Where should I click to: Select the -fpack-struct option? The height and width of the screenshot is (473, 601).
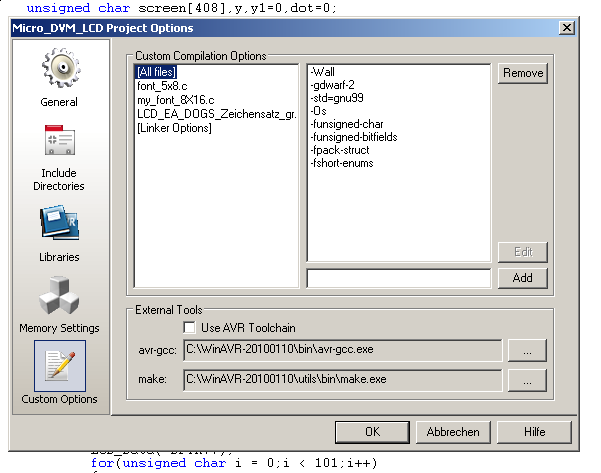pyautogui.click(x=340, y=150)
